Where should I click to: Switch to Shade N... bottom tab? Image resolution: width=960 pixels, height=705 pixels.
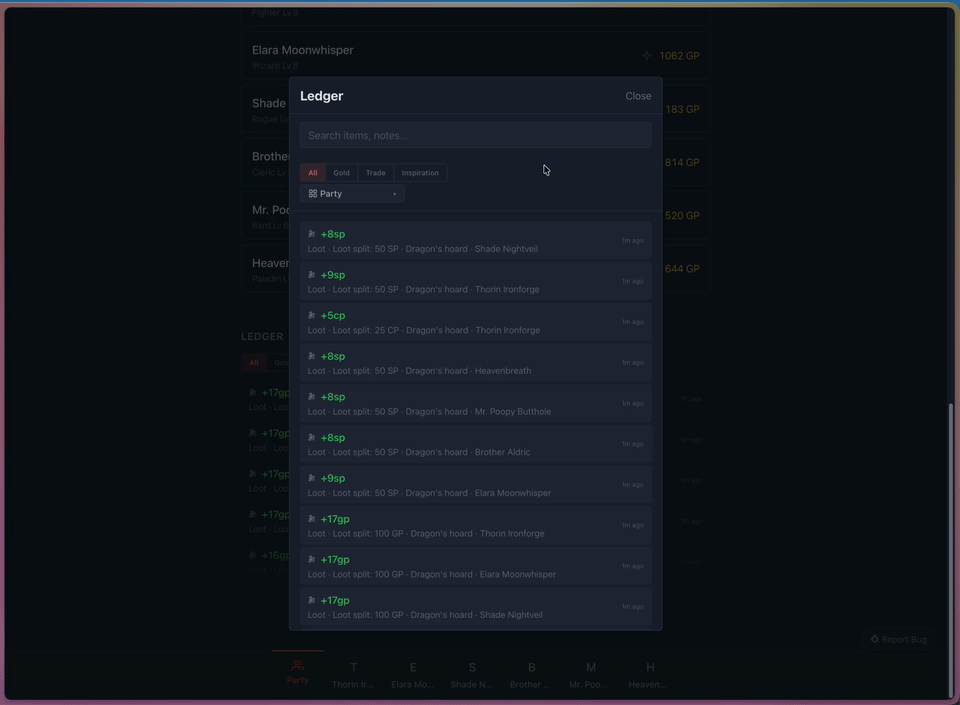point(472,675)
